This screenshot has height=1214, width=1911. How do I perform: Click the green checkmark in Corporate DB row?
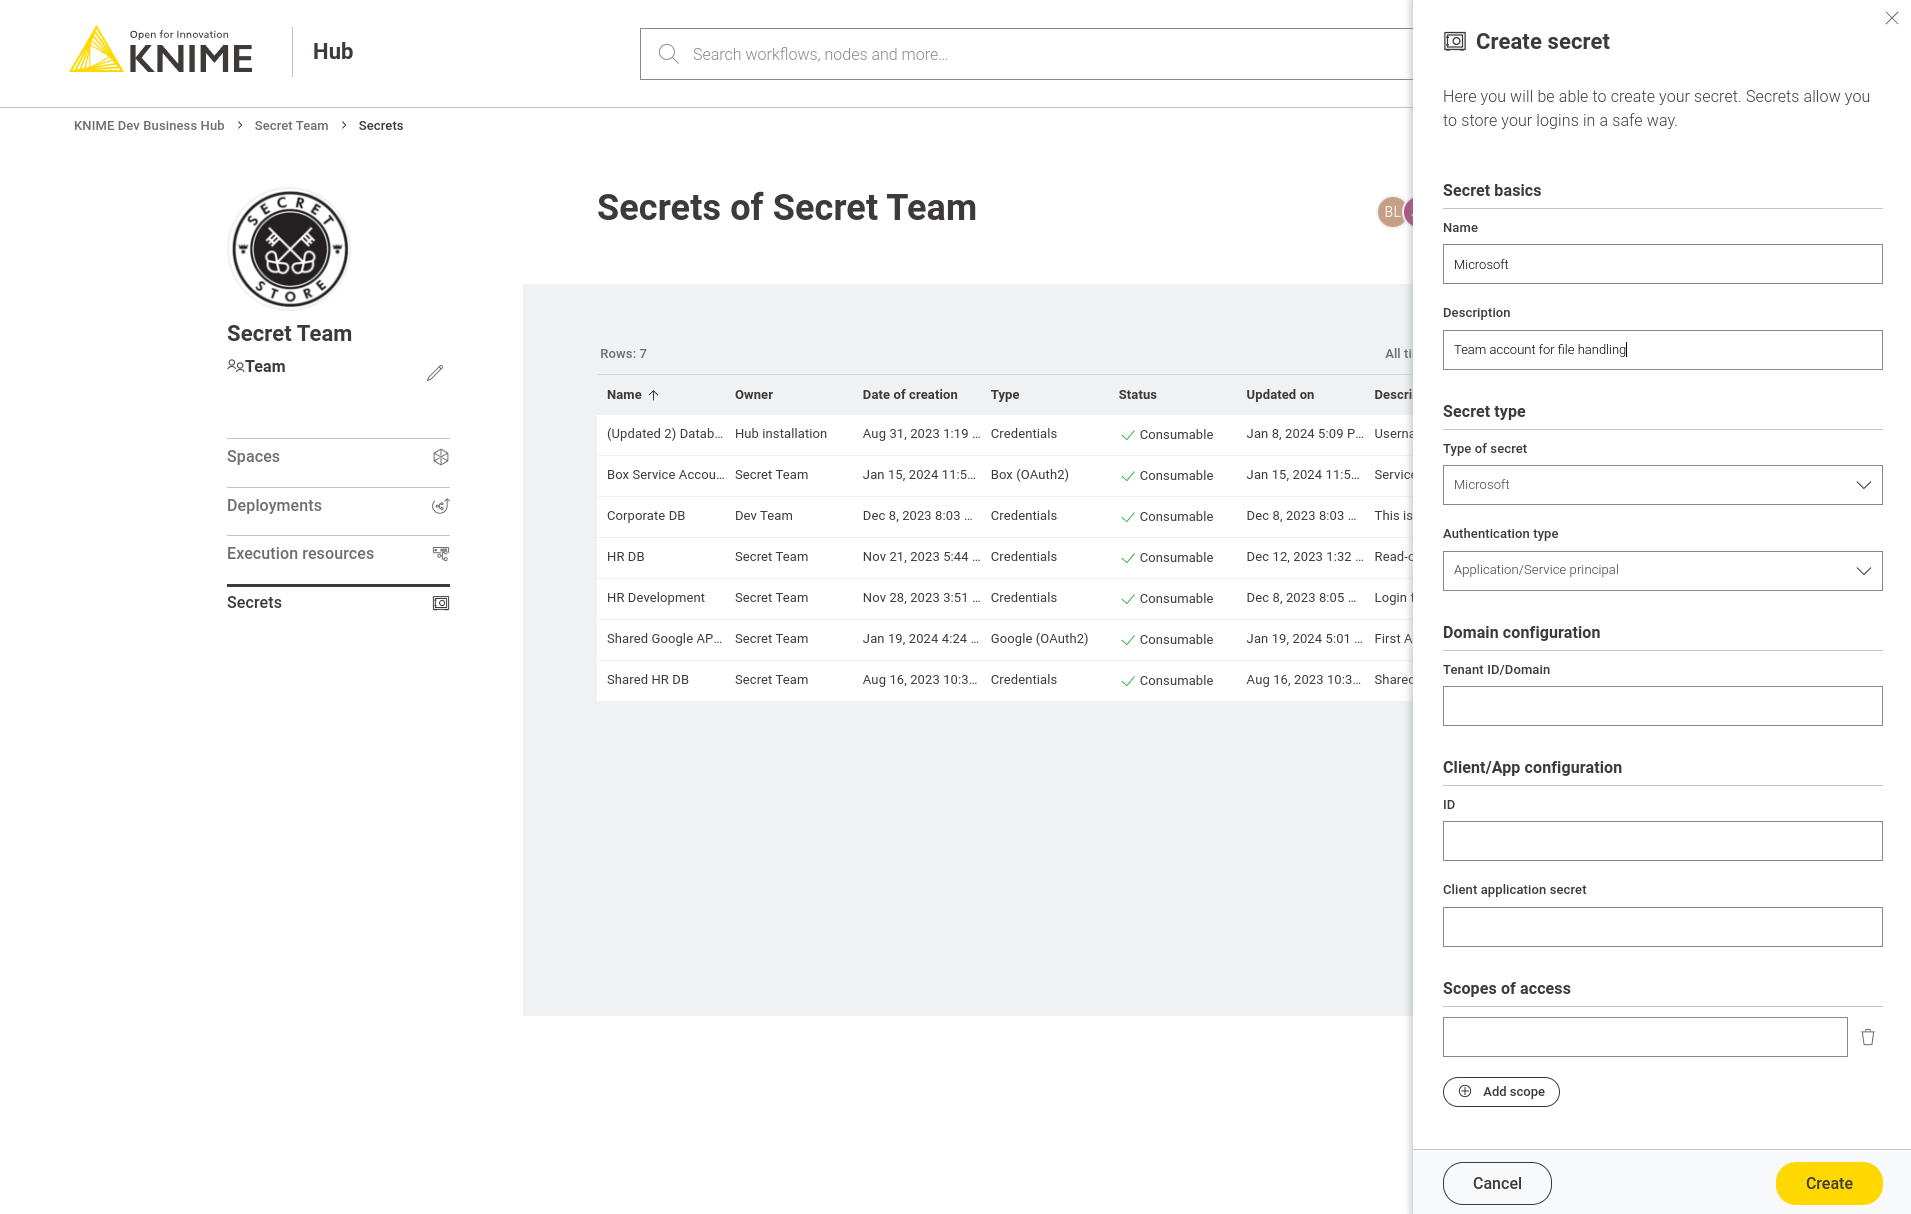(x=1128, y=517)
